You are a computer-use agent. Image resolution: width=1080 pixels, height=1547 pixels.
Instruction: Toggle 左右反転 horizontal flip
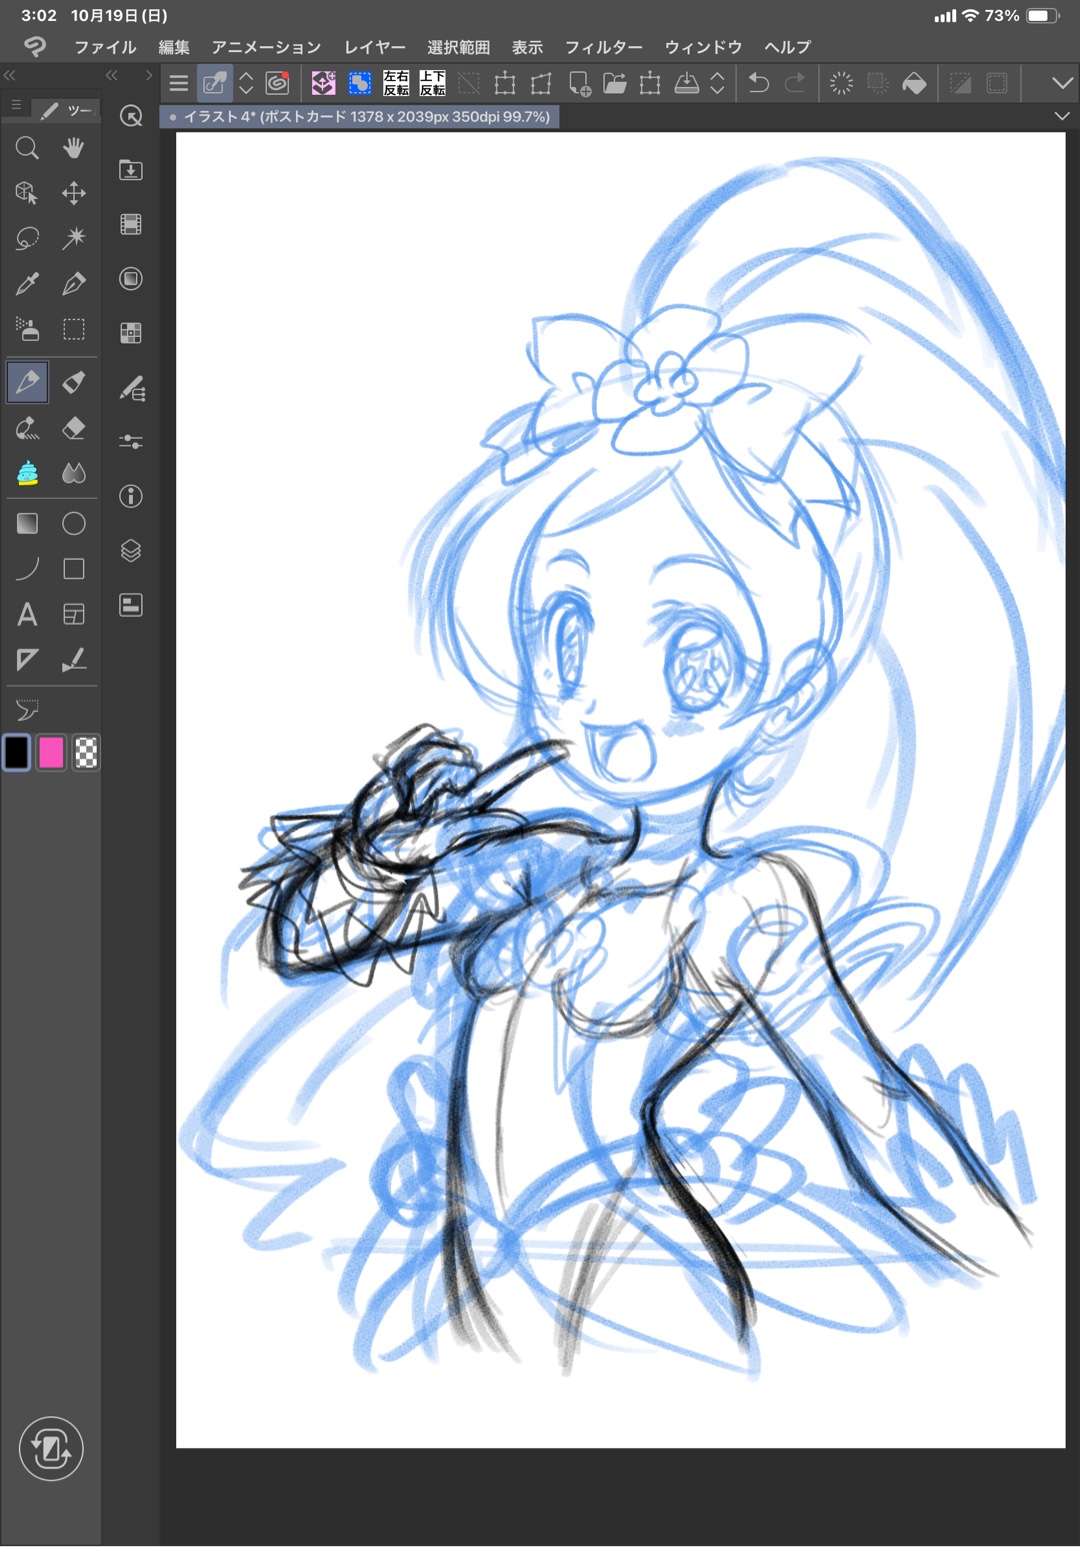(396, 84)
